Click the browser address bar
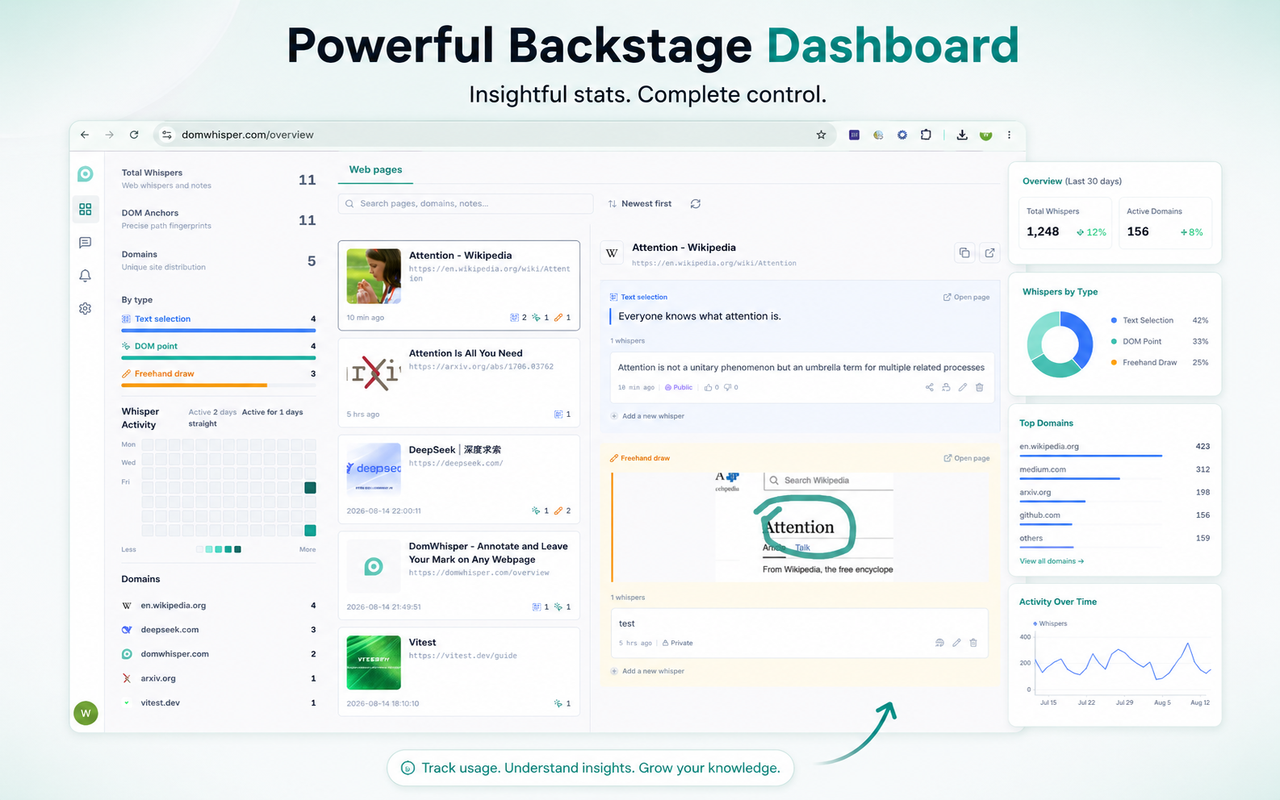Image resolution: width=1280 pixels, height=800 pixels. (x=495, y=135)
